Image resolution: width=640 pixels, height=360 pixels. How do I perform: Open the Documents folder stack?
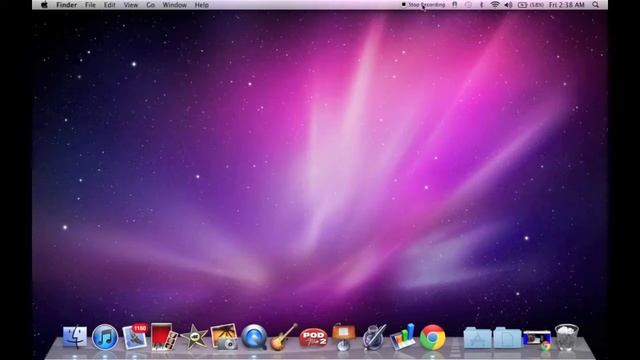click(x=507, y=338)
